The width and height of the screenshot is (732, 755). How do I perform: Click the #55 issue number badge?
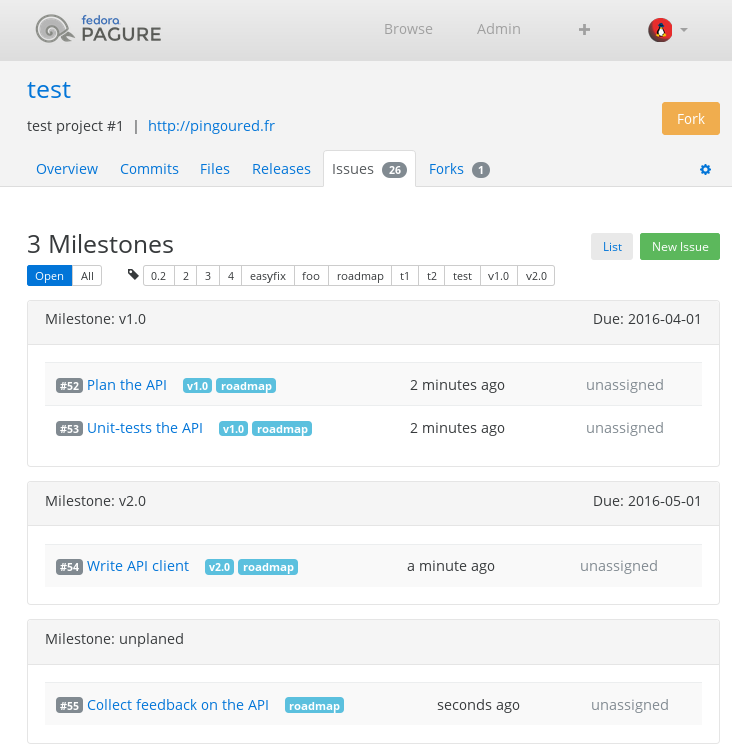[69, 706]
